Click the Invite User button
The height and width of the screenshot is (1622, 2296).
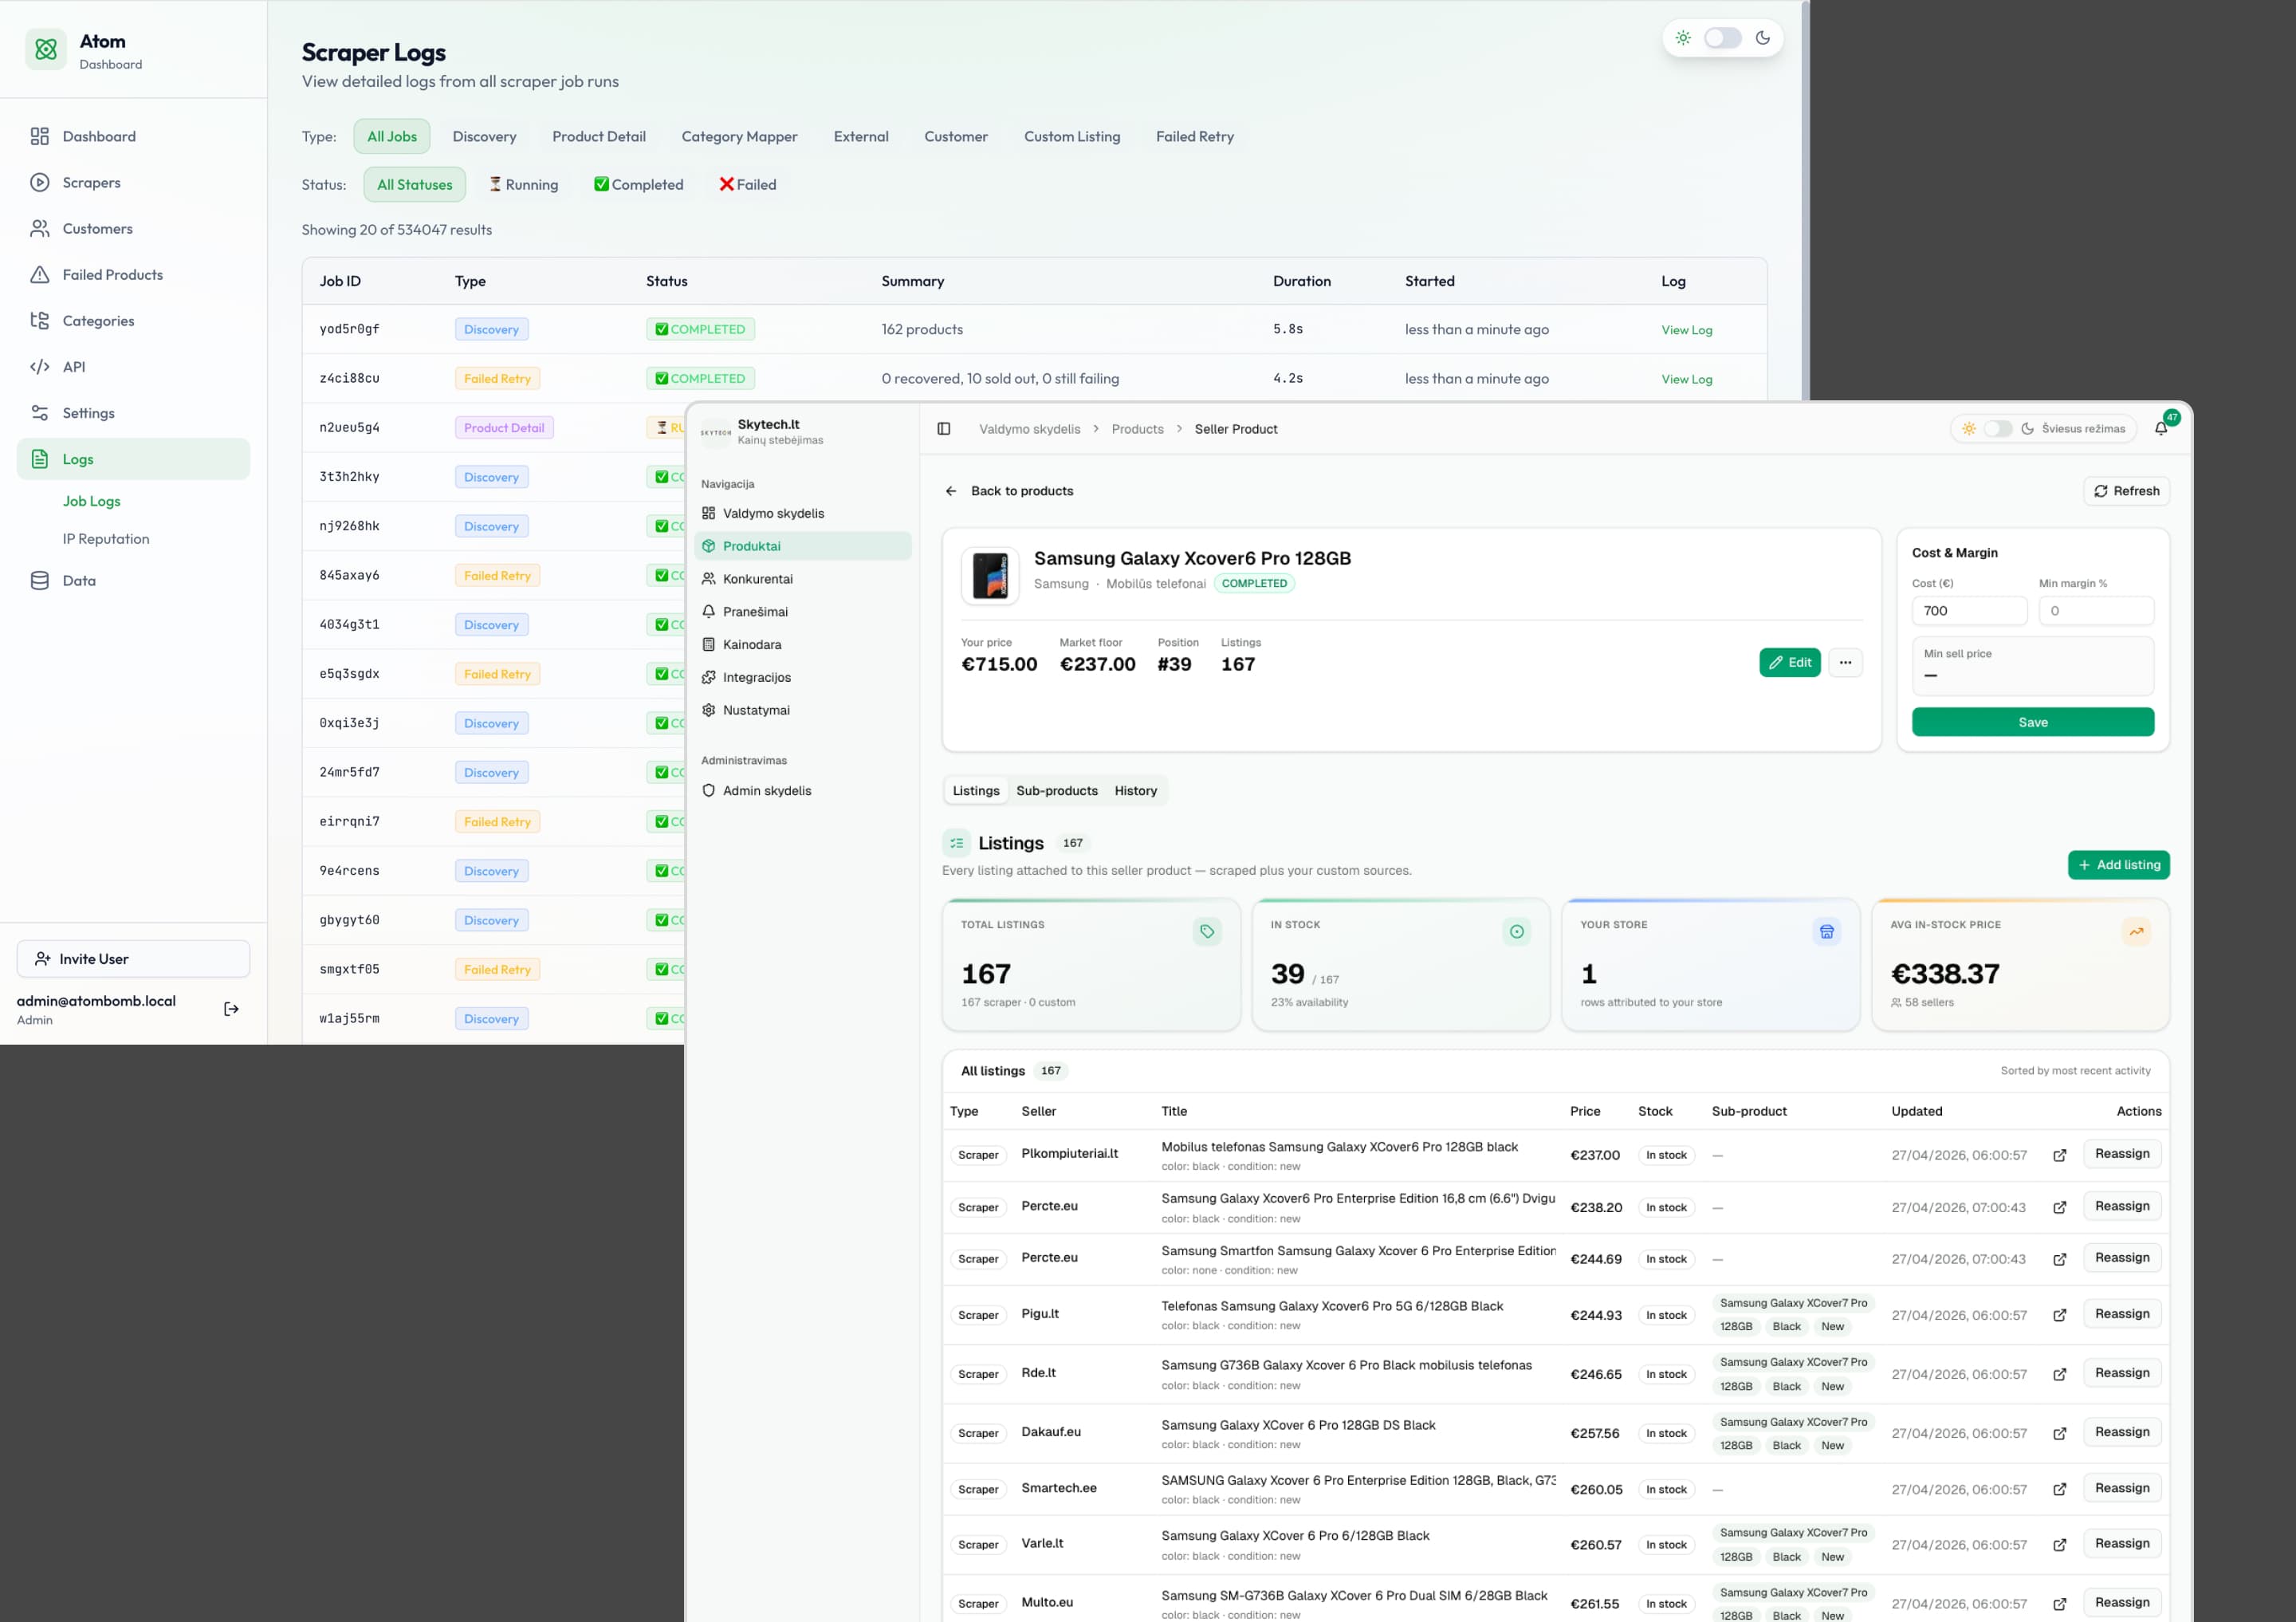point(133,959)
